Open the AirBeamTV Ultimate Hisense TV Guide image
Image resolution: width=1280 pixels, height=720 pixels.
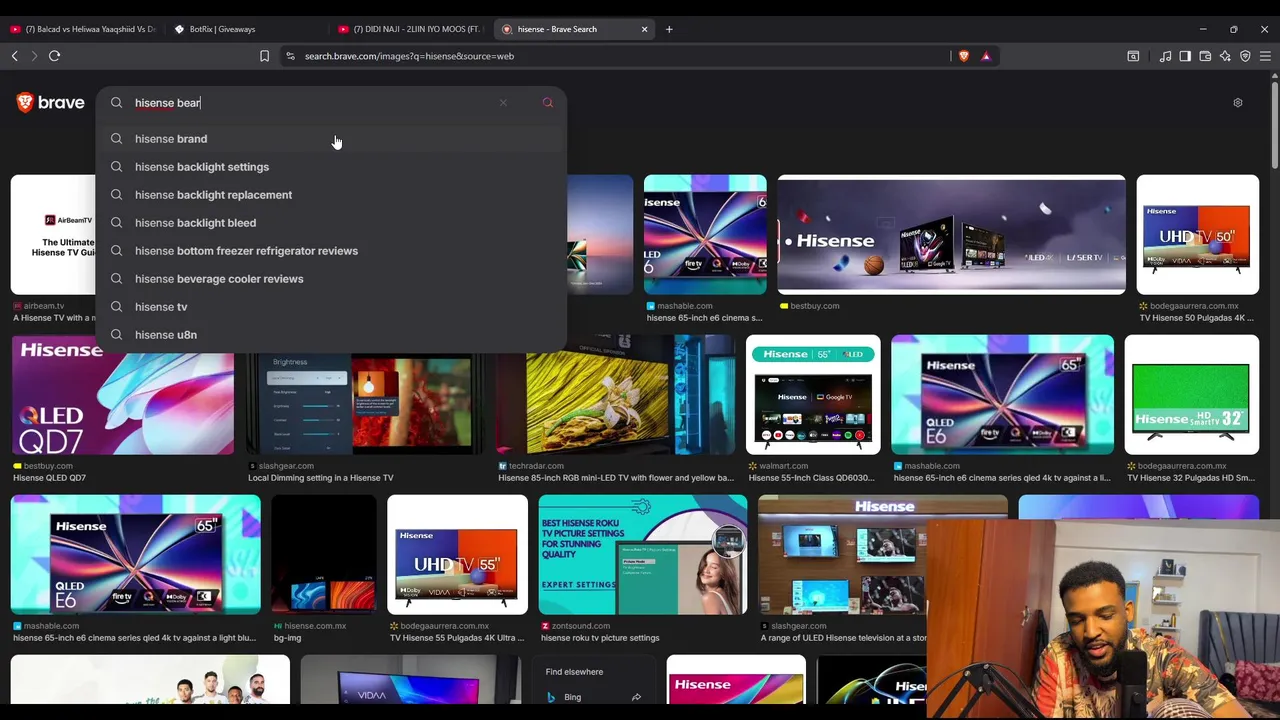pos(53,234)
